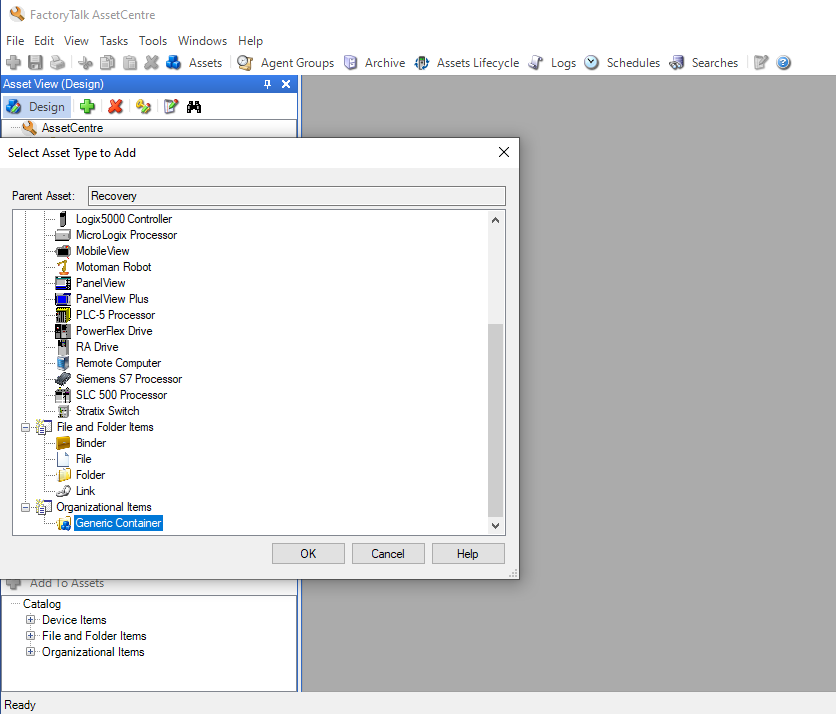Click the Asset View properties edit icon

[171, 107]
